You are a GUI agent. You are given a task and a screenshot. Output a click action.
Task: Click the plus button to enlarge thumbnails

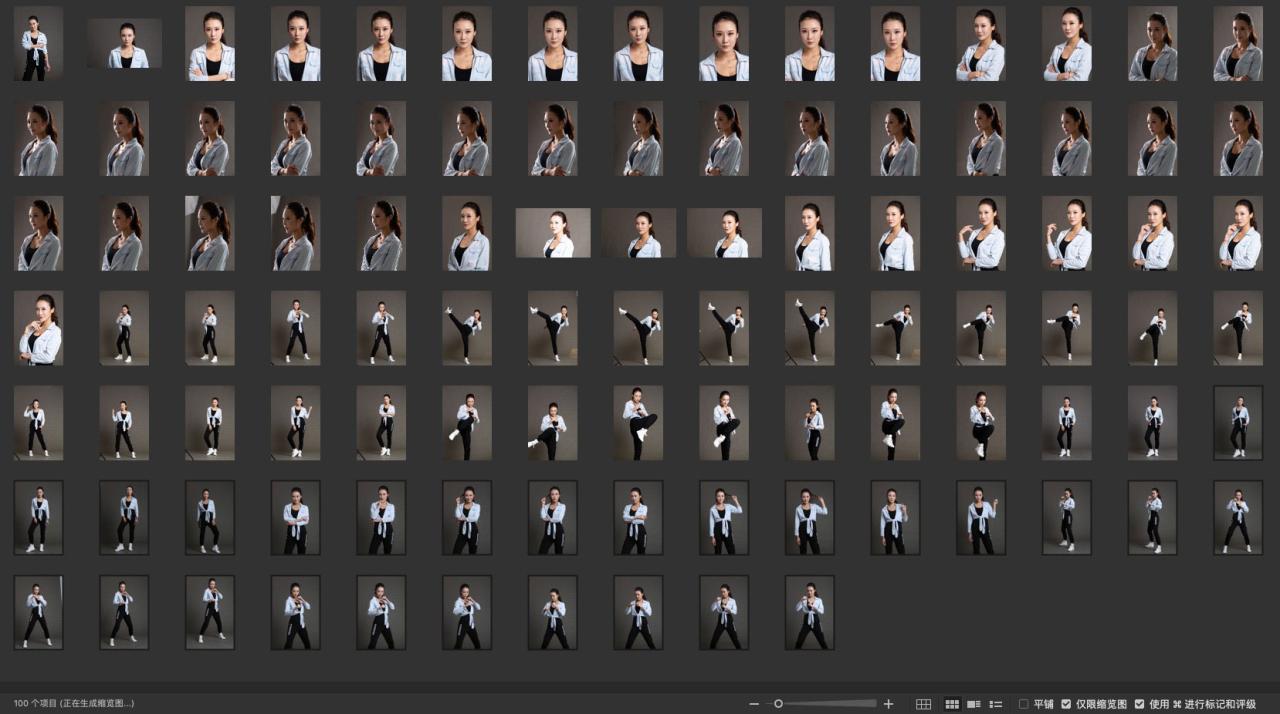pyautogui.click(x=888, y=704)
